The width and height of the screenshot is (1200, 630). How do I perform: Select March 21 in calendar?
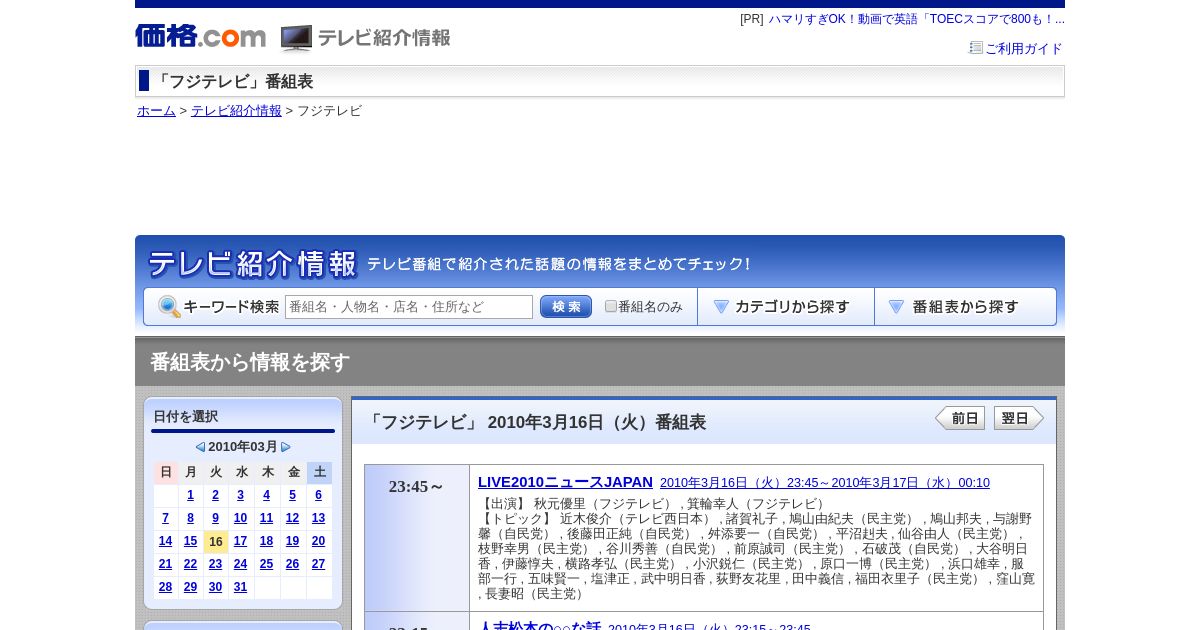click(165, 564)
